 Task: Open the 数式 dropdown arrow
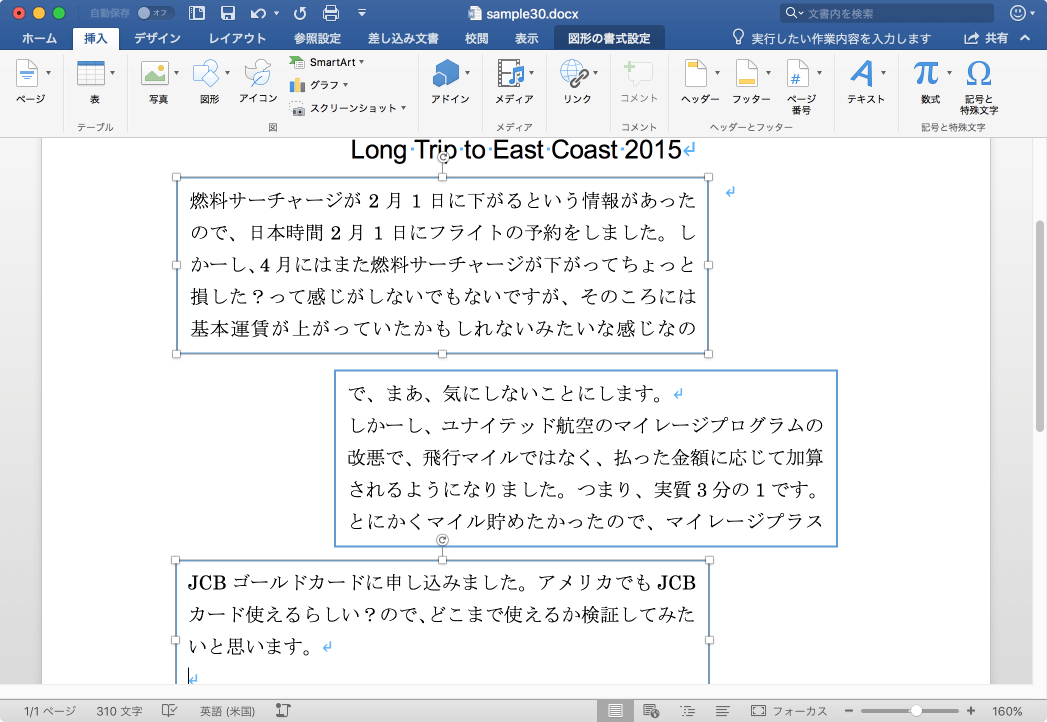tap(949, 72)
